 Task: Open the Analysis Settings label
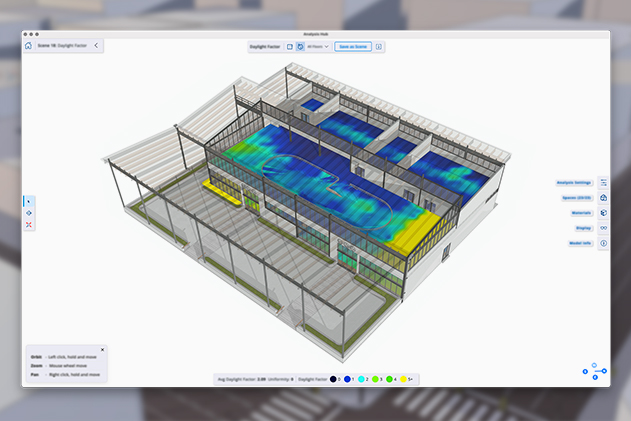(x=574, y=183)
